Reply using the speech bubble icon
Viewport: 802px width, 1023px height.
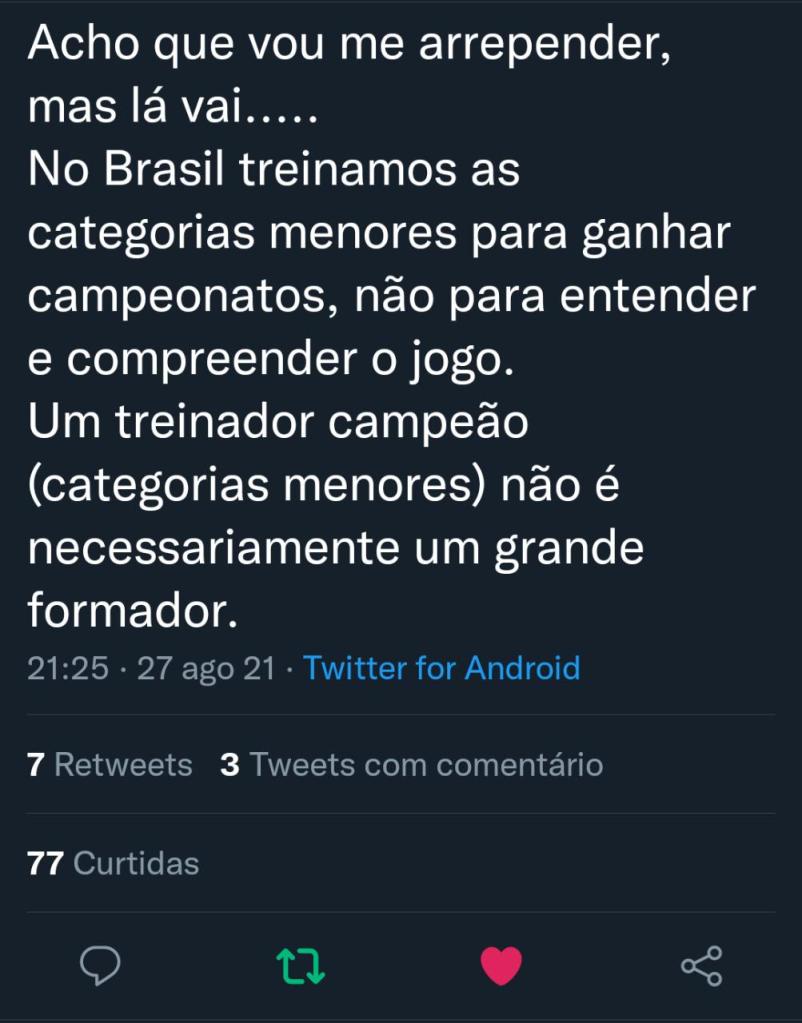[100, 966]
